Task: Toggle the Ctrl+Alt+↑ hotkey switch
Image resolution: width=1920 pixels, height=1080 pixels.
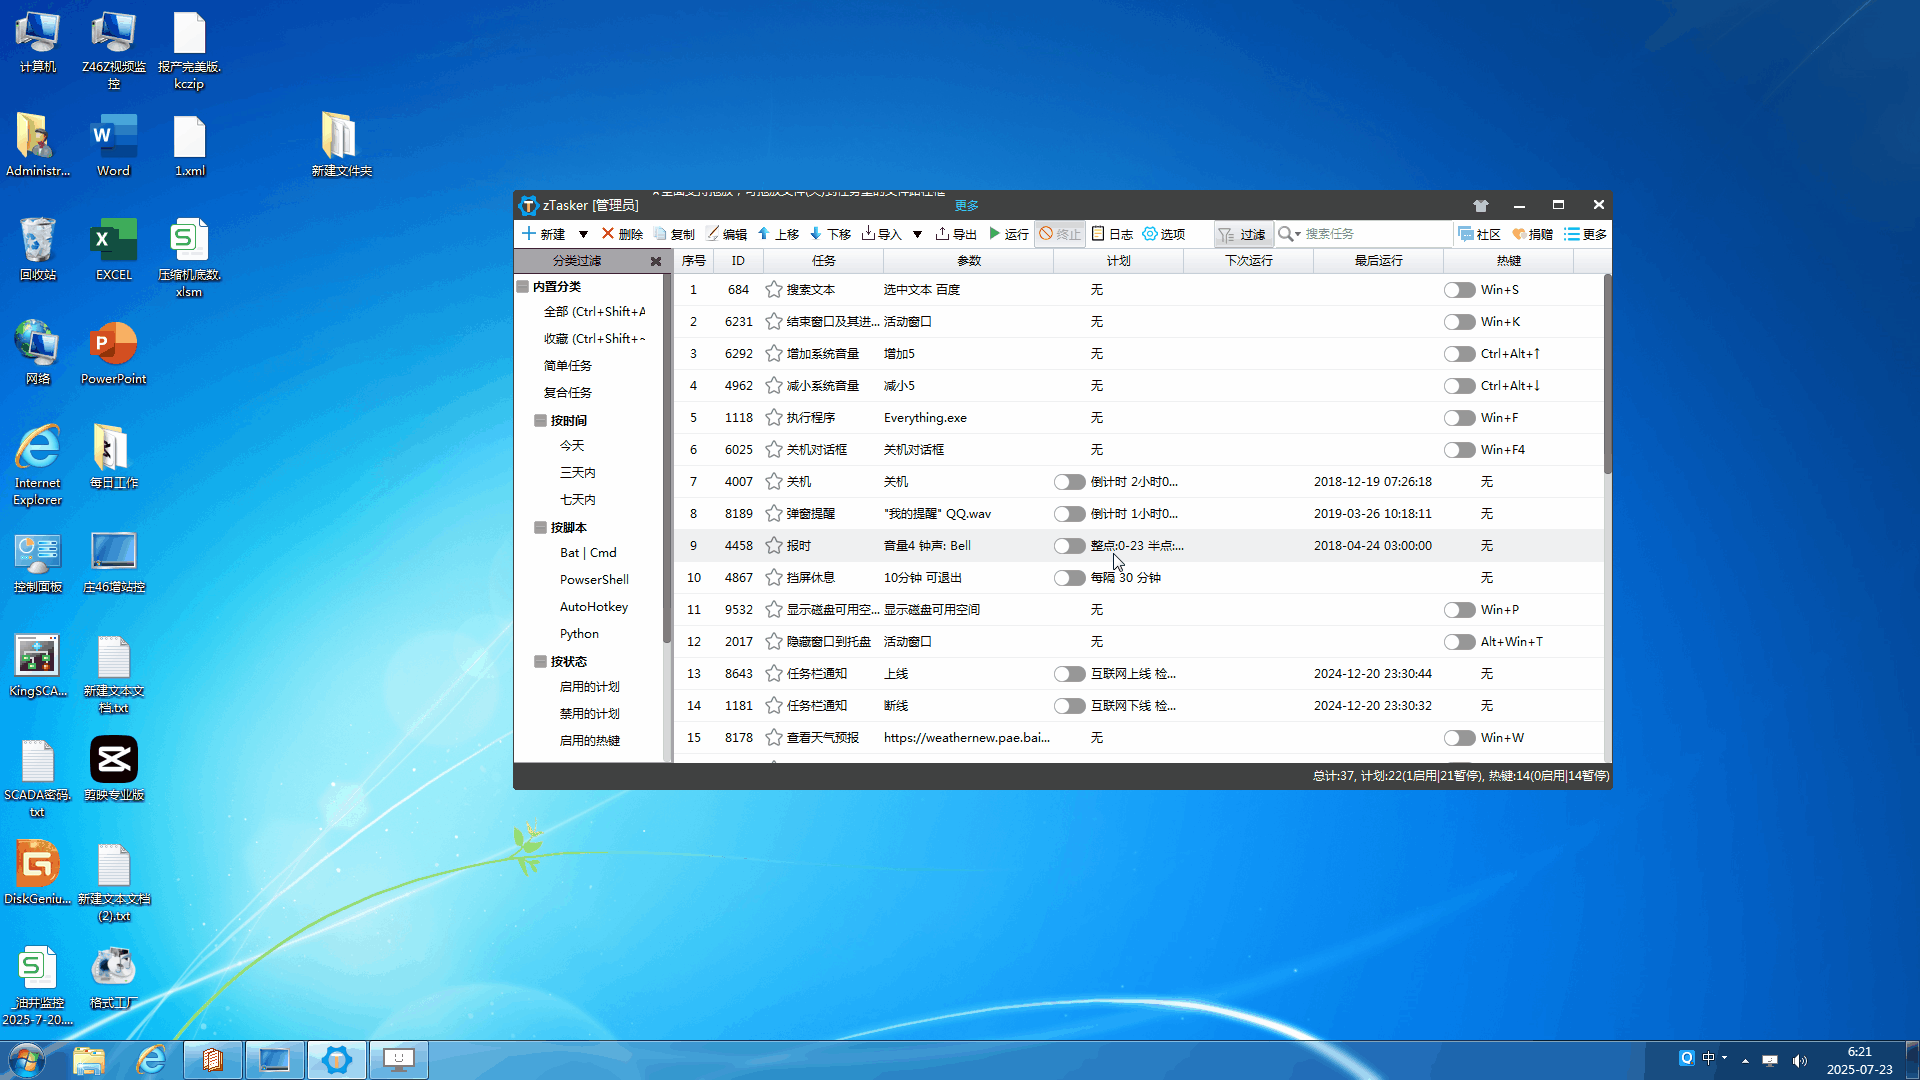Action: pos(1459,354)
